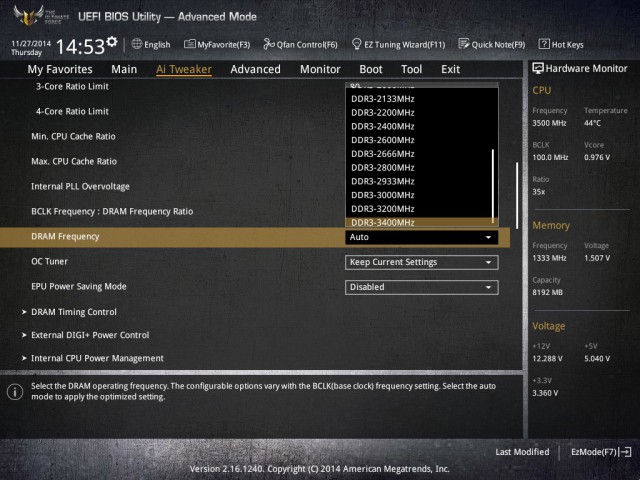The height and width of the screenshot is (480, 640).
Task: Switch to the Main tab
Action: 124,69
